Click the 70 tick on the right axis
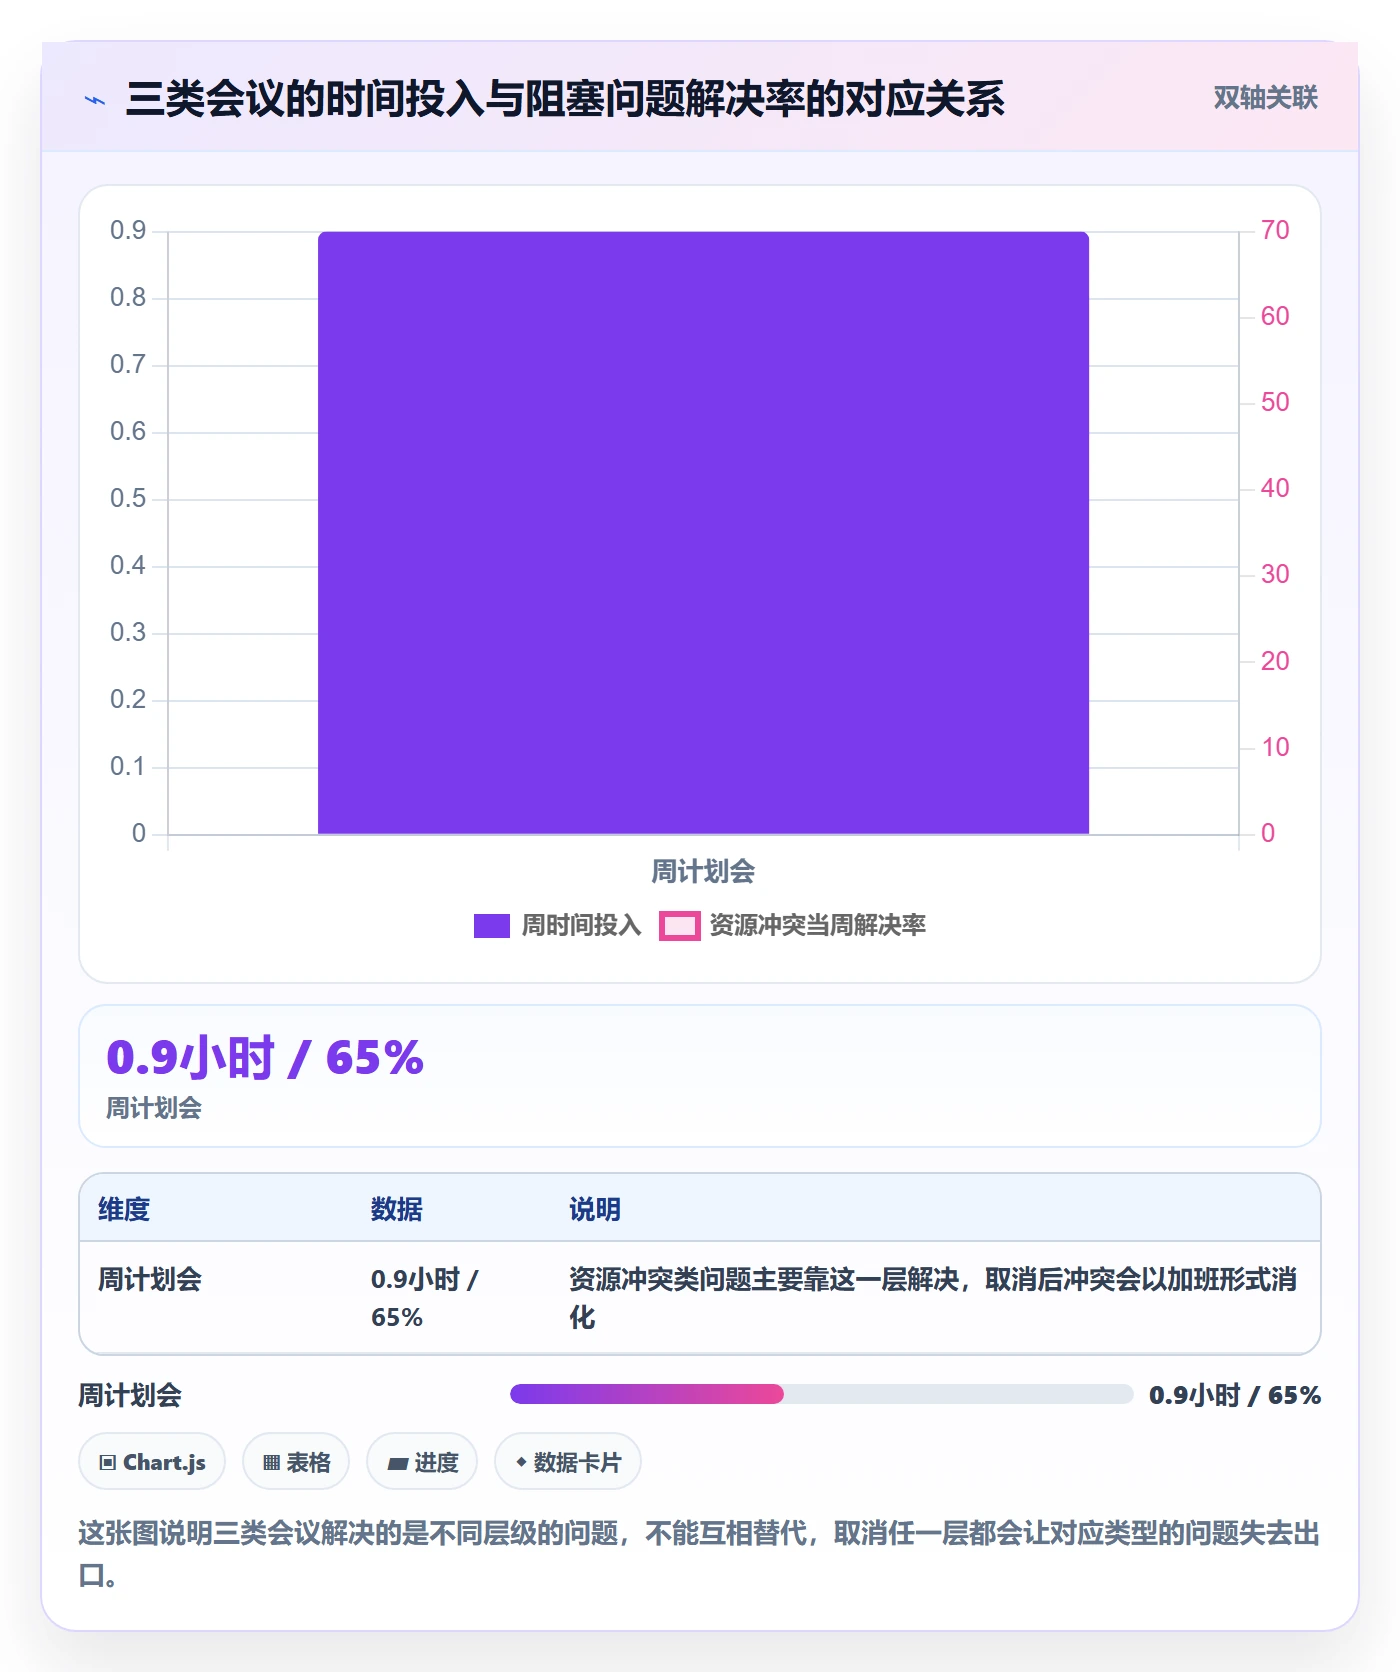1400x1672 pixels. 1275,230
